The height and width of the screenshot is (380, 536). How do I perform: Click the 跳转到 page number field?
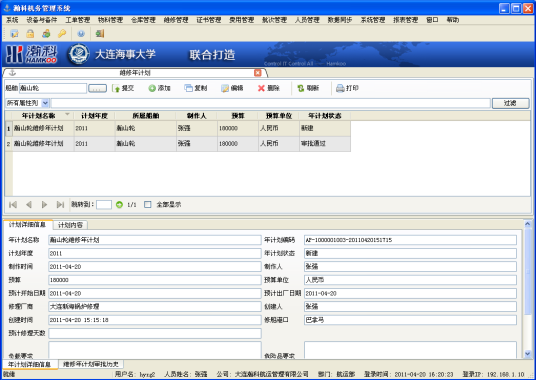(x=104, y=205)
